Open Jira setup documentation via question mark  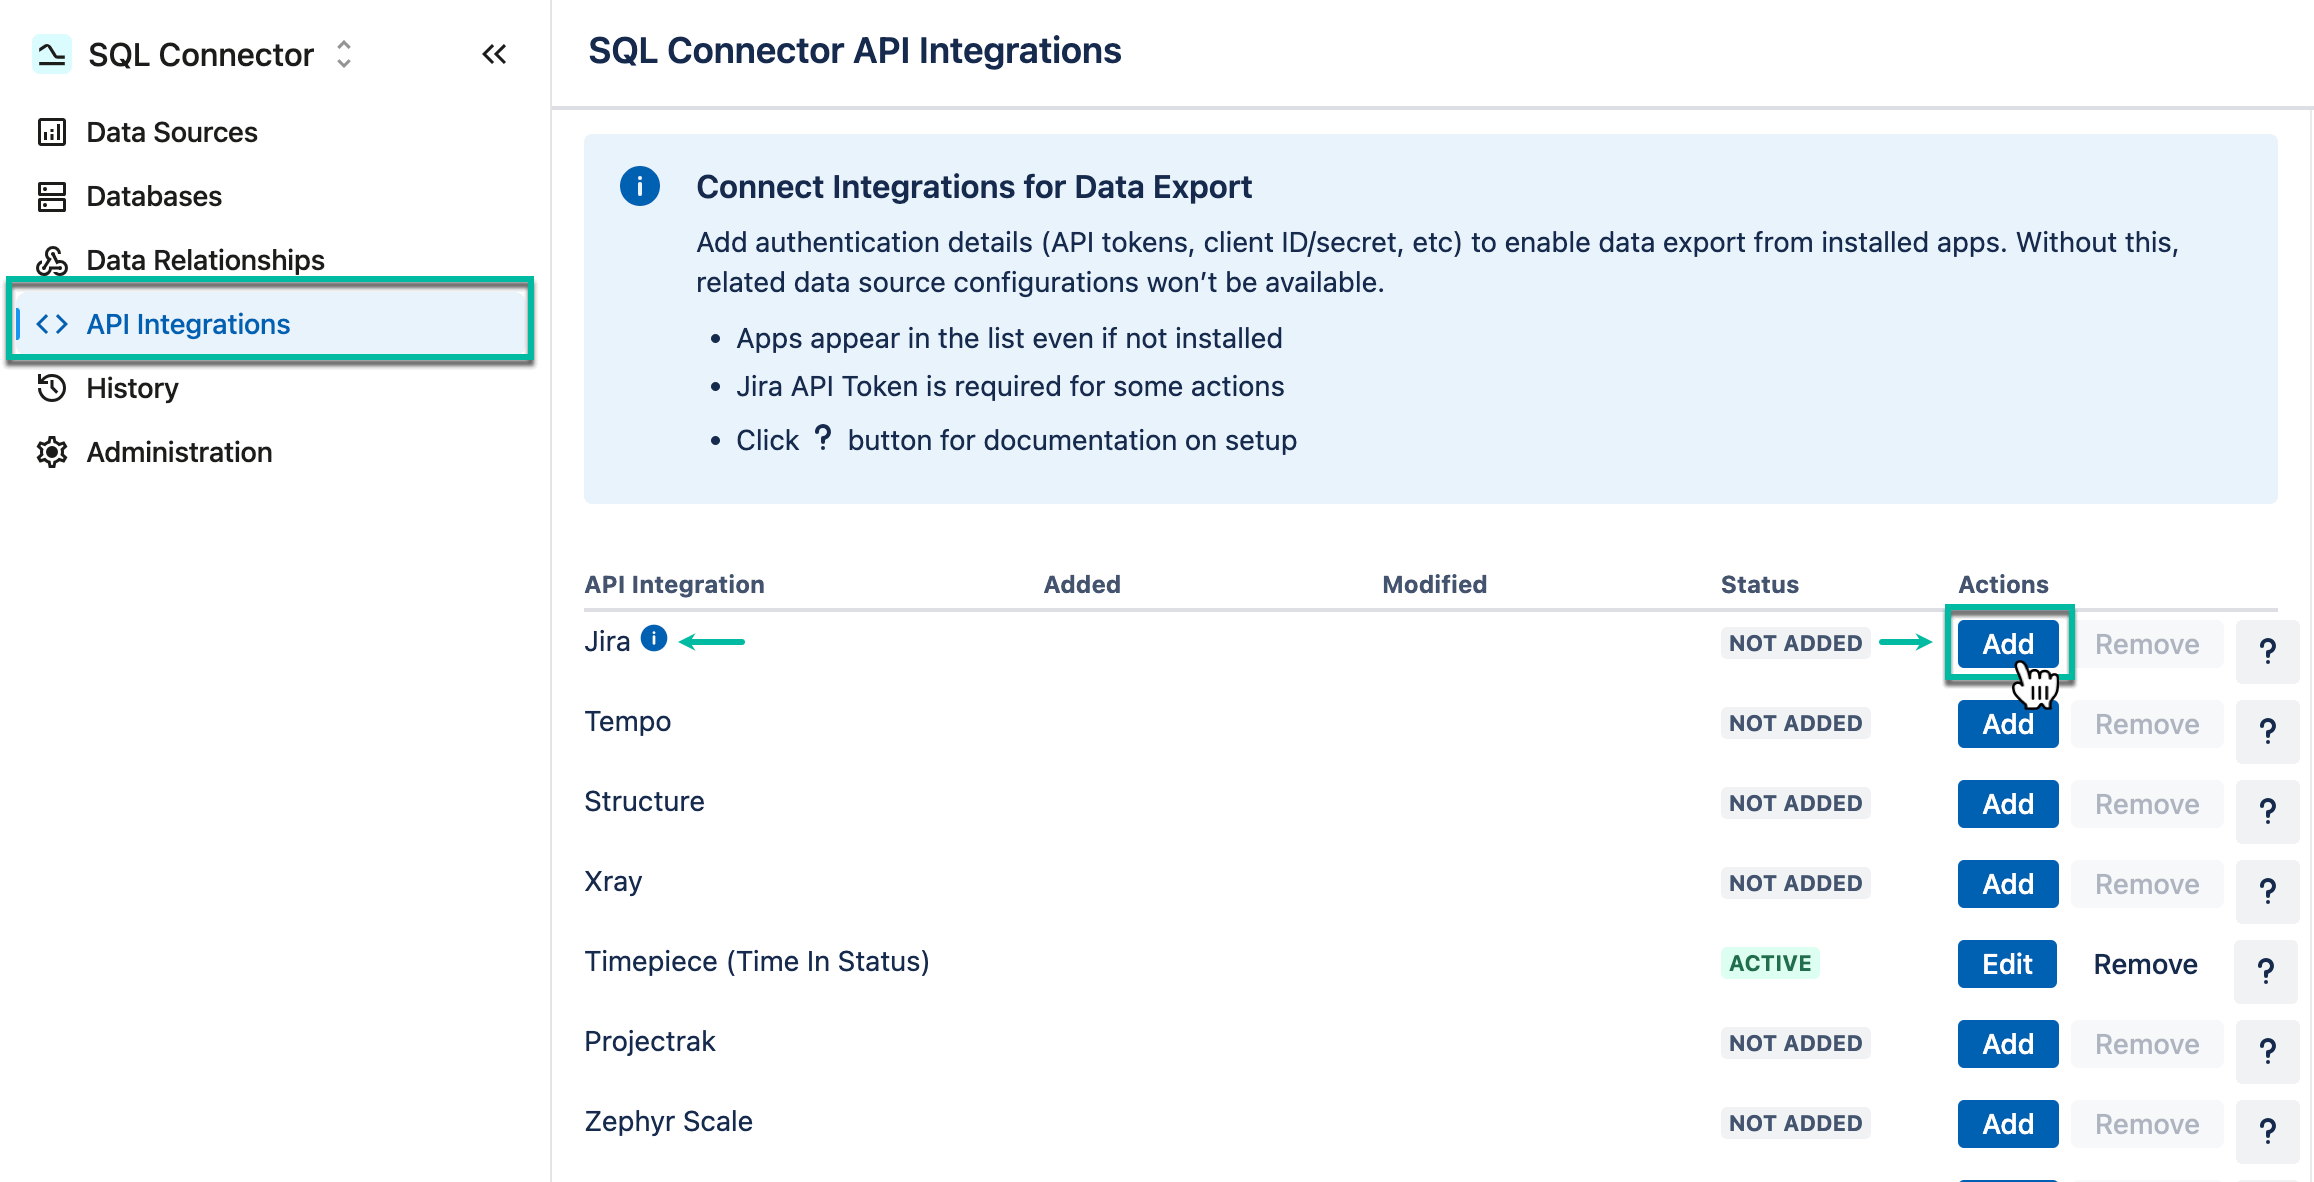[x=2267, y=651]
